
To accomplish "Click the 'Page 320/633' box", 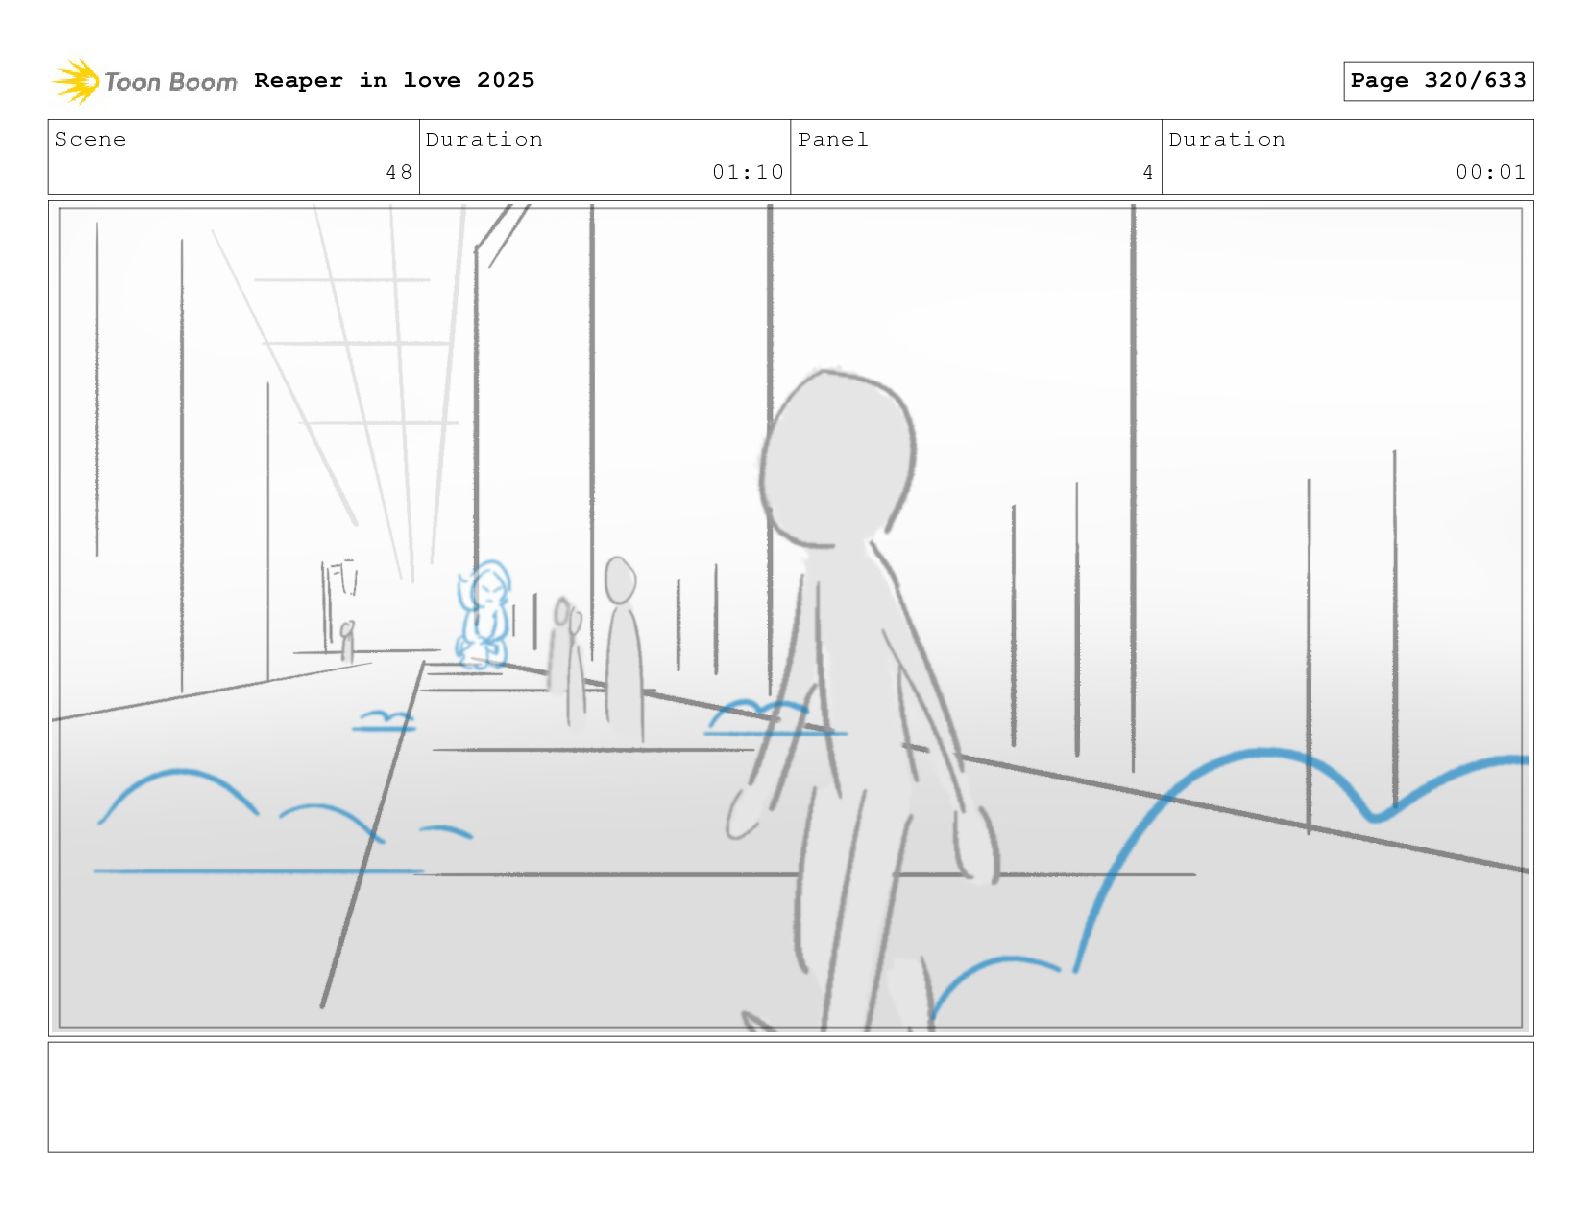I will pos(1438,81).
